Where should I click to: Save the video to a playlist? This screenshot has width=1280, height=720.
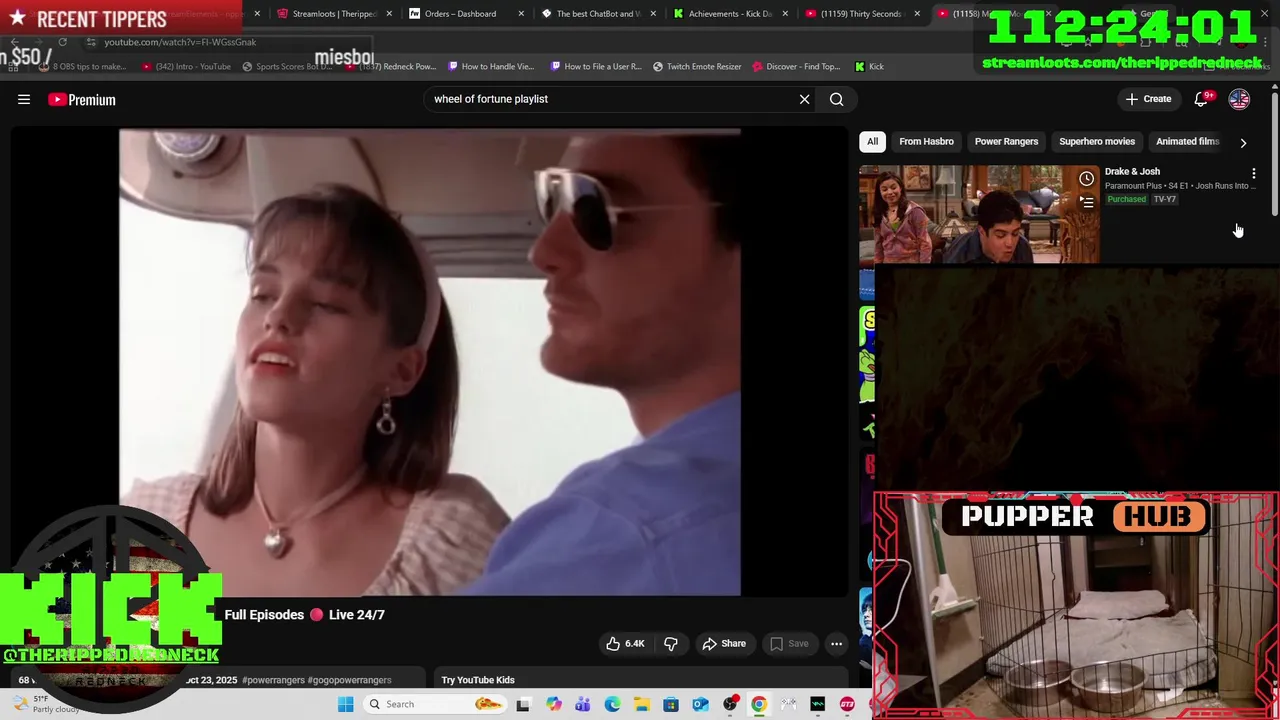[x=789, y=644]
